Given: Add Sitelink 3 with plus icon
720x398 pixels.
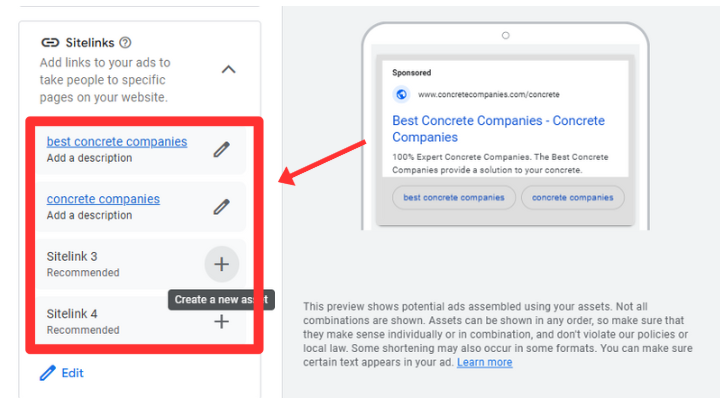Looking at the screenshot, I should click(x=222, y=264).
